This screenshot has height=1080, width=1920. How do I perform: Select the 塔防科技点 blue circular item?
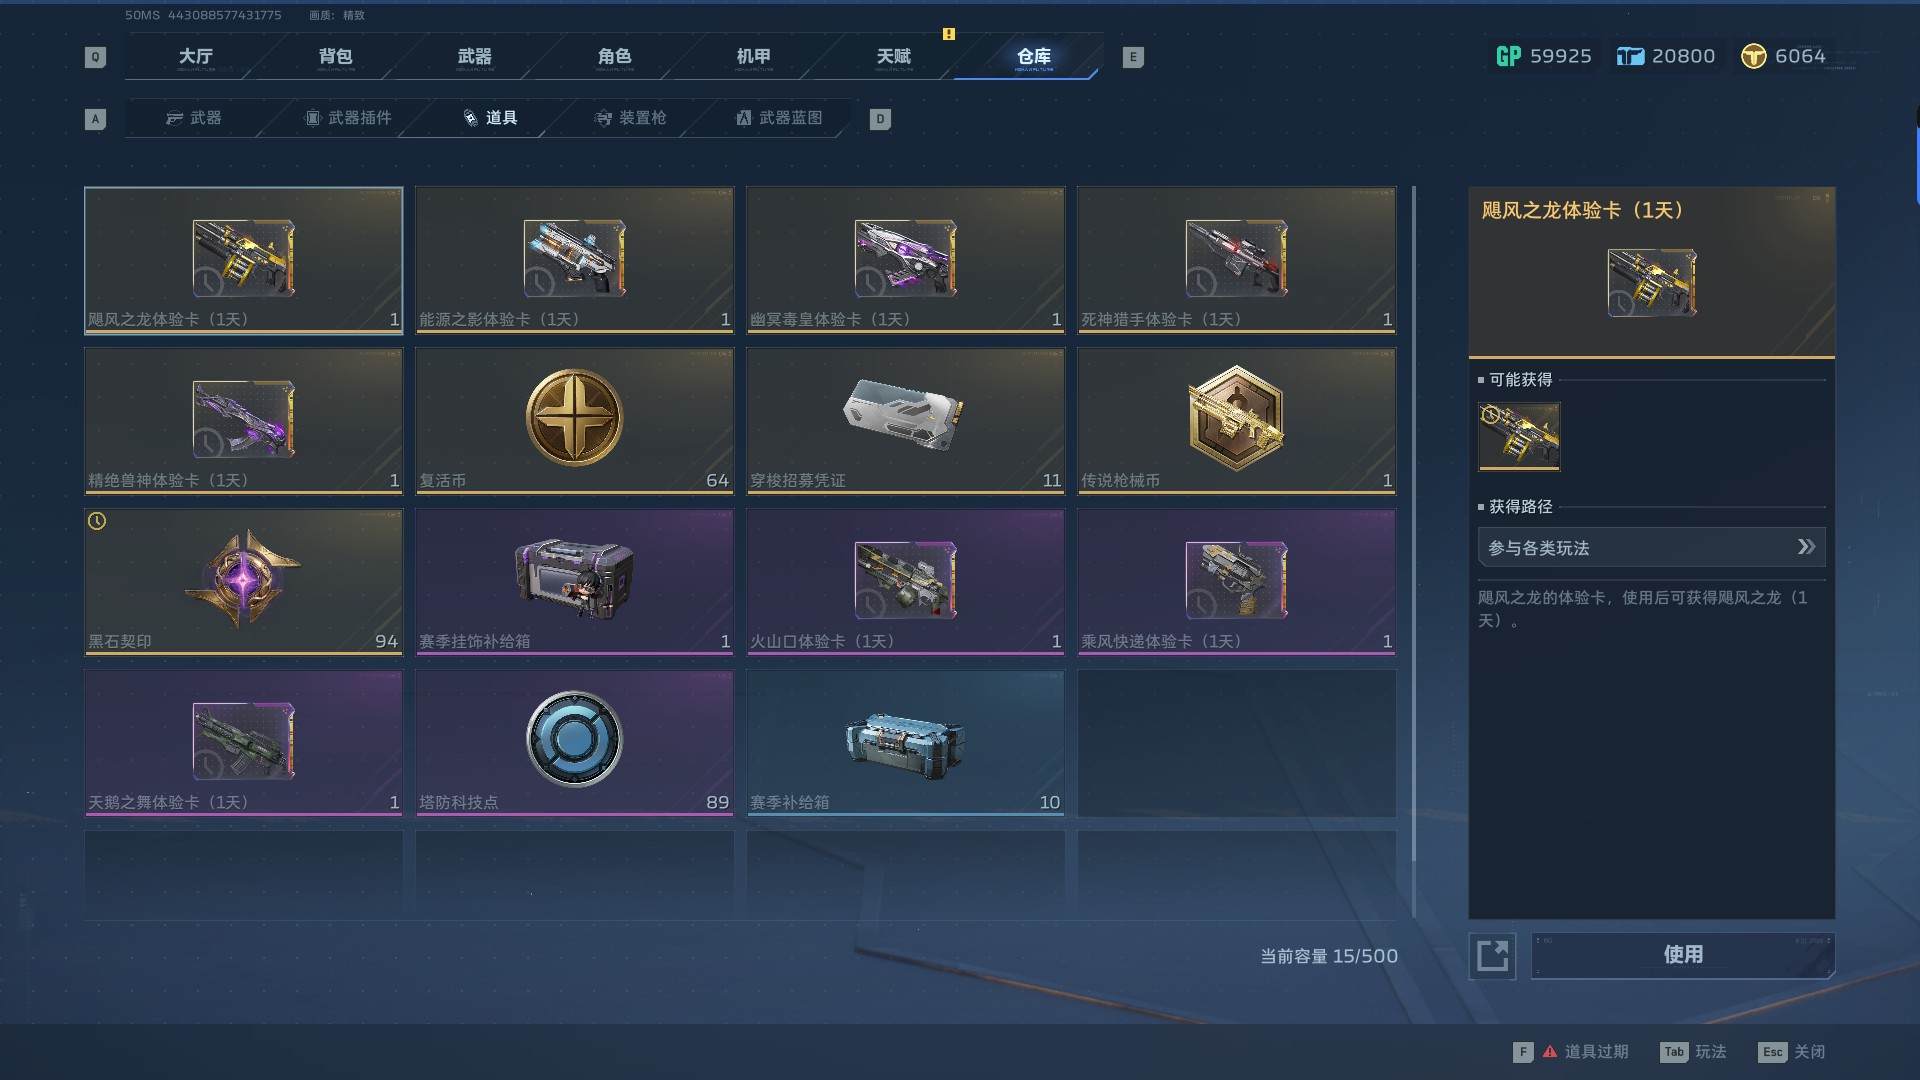click(574, 742)
